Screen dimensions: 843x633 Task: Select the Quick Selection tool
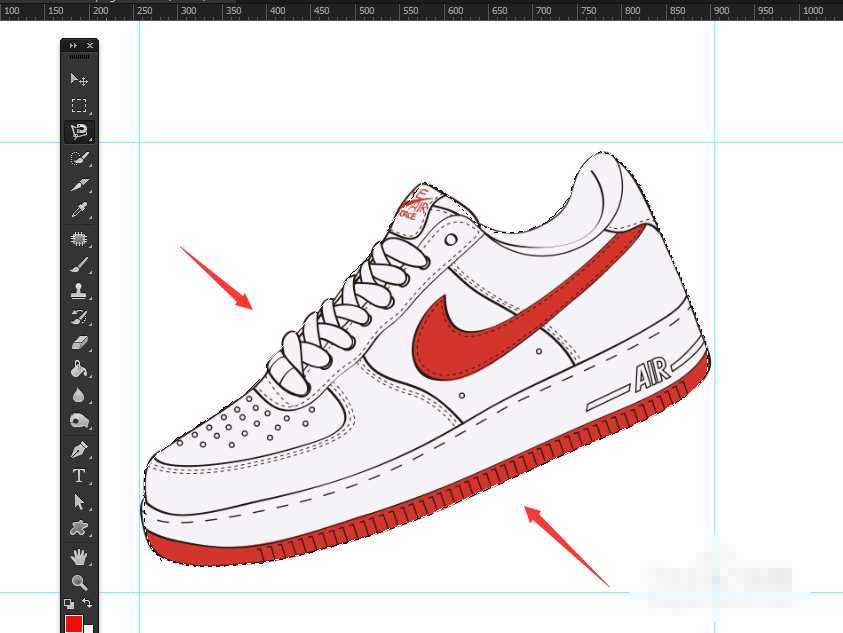tap(79, 158)
